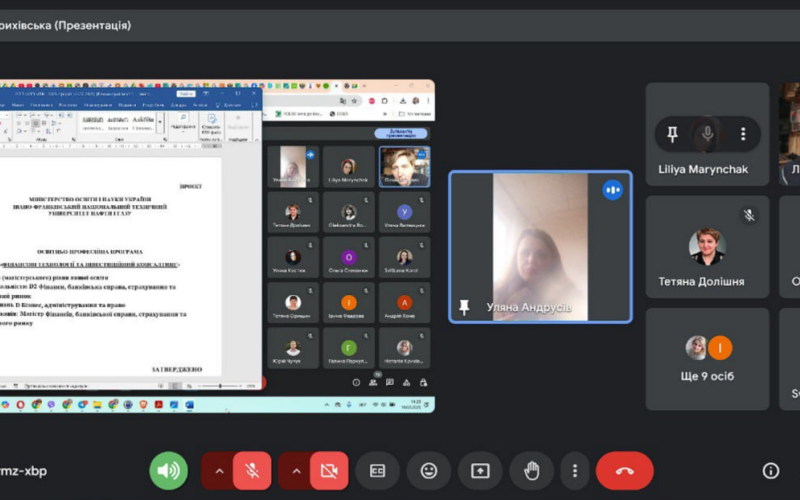Open three-dot menu on Liliya Marynchak's tile

(x=743, y=134)
